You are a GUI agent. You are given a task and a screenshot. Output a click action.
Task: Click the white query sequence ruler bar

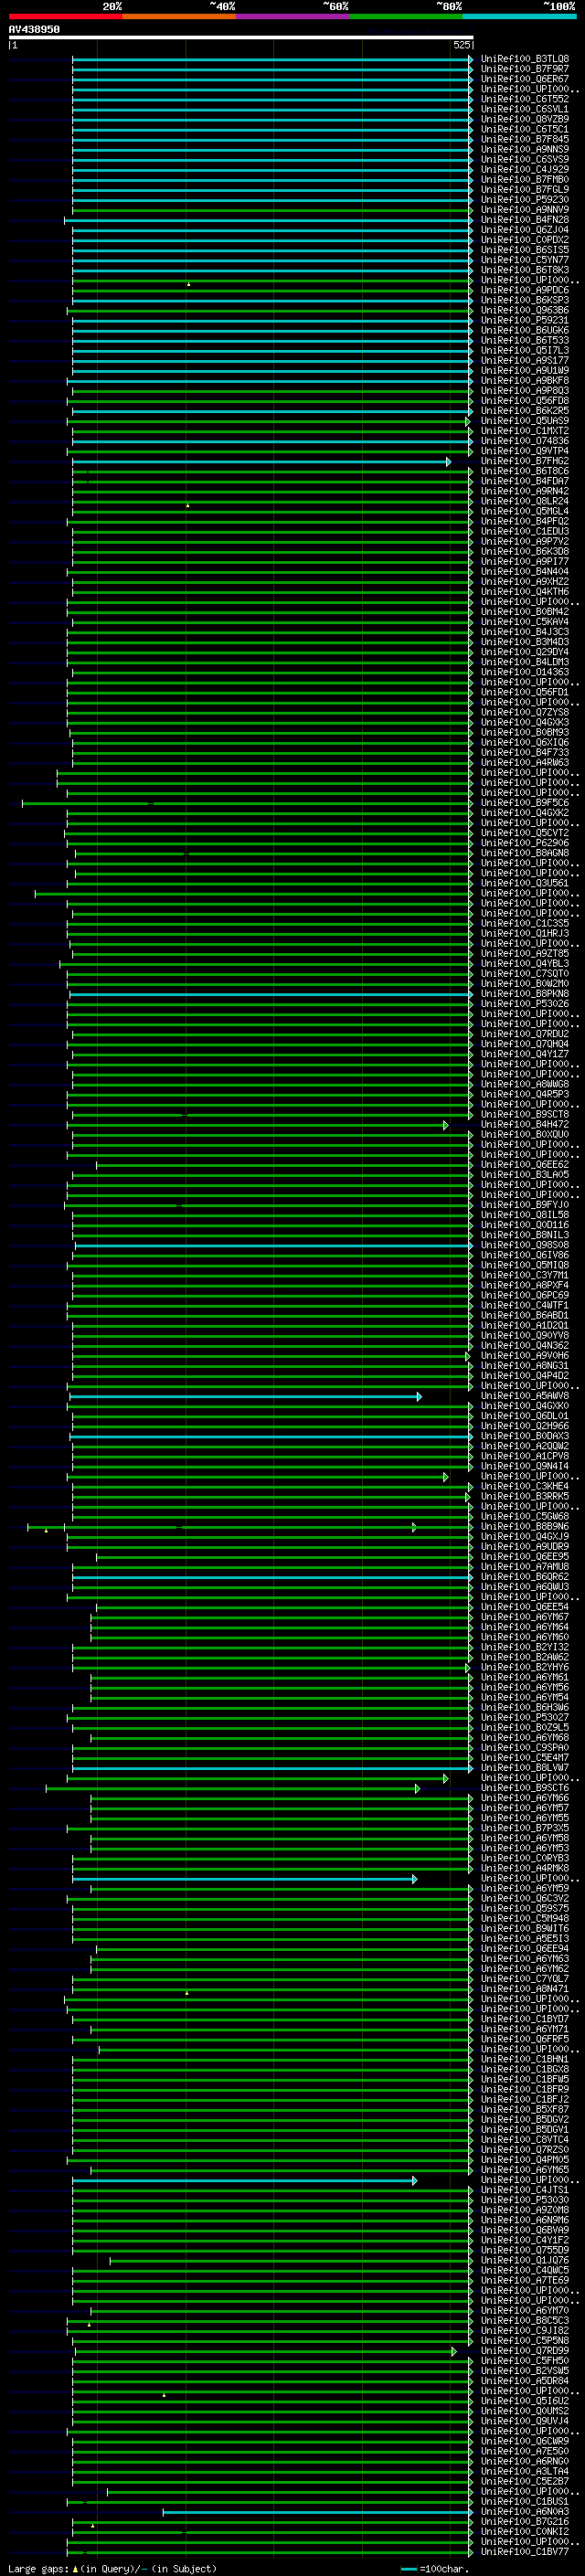pyautogui.click(x=241, y=37)
